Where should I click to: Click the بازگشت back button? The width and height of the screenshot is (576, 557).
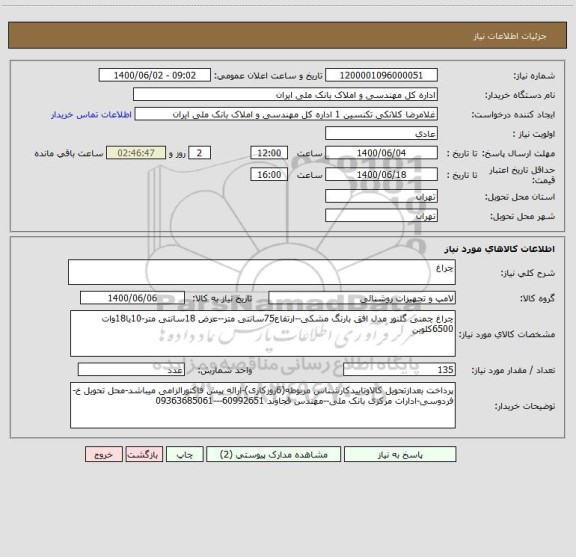pyautogui.click(x=144, y=454)
